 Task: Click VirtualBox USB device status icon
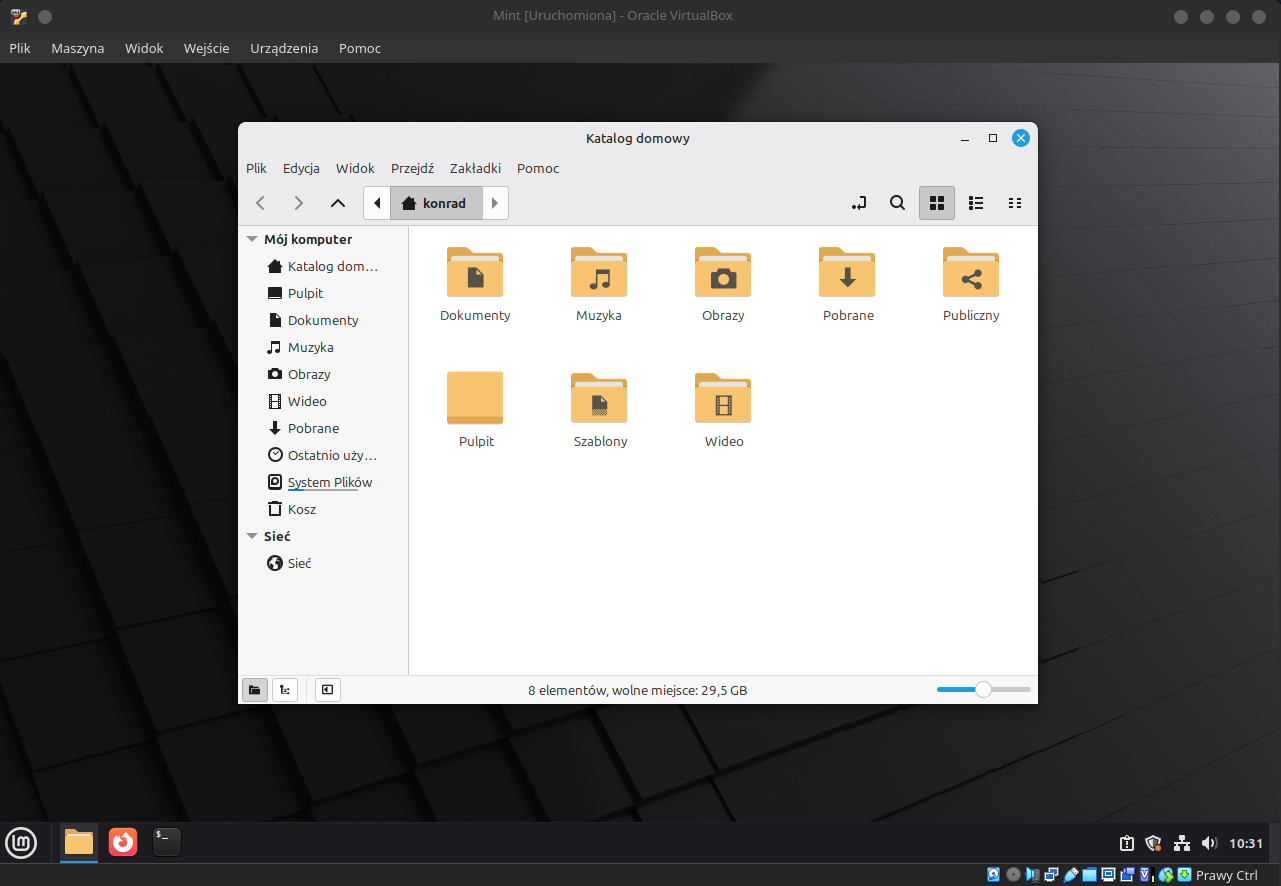[1071, 875]
